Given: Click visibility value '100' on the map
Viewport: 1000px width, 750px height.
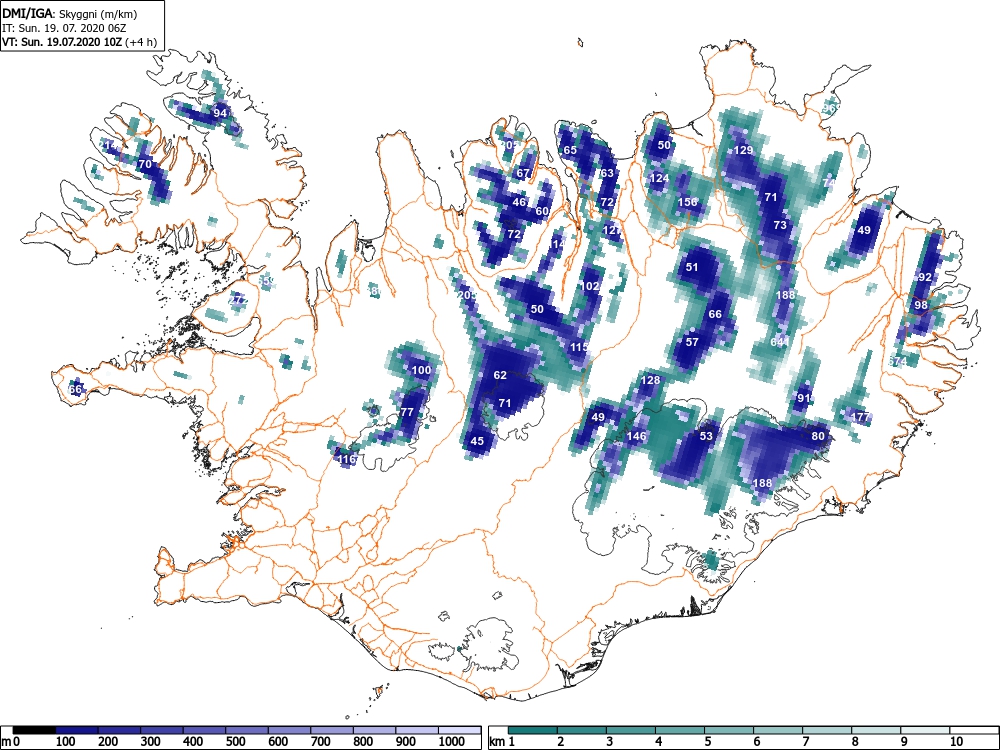Looking at the screenshot, I should tap(421, 370).
